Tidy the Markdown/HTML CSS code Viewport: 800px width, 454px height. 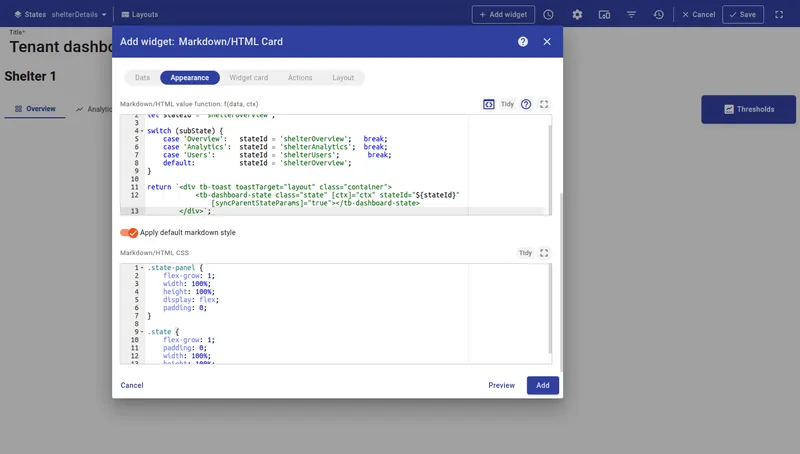click(526, 253)
